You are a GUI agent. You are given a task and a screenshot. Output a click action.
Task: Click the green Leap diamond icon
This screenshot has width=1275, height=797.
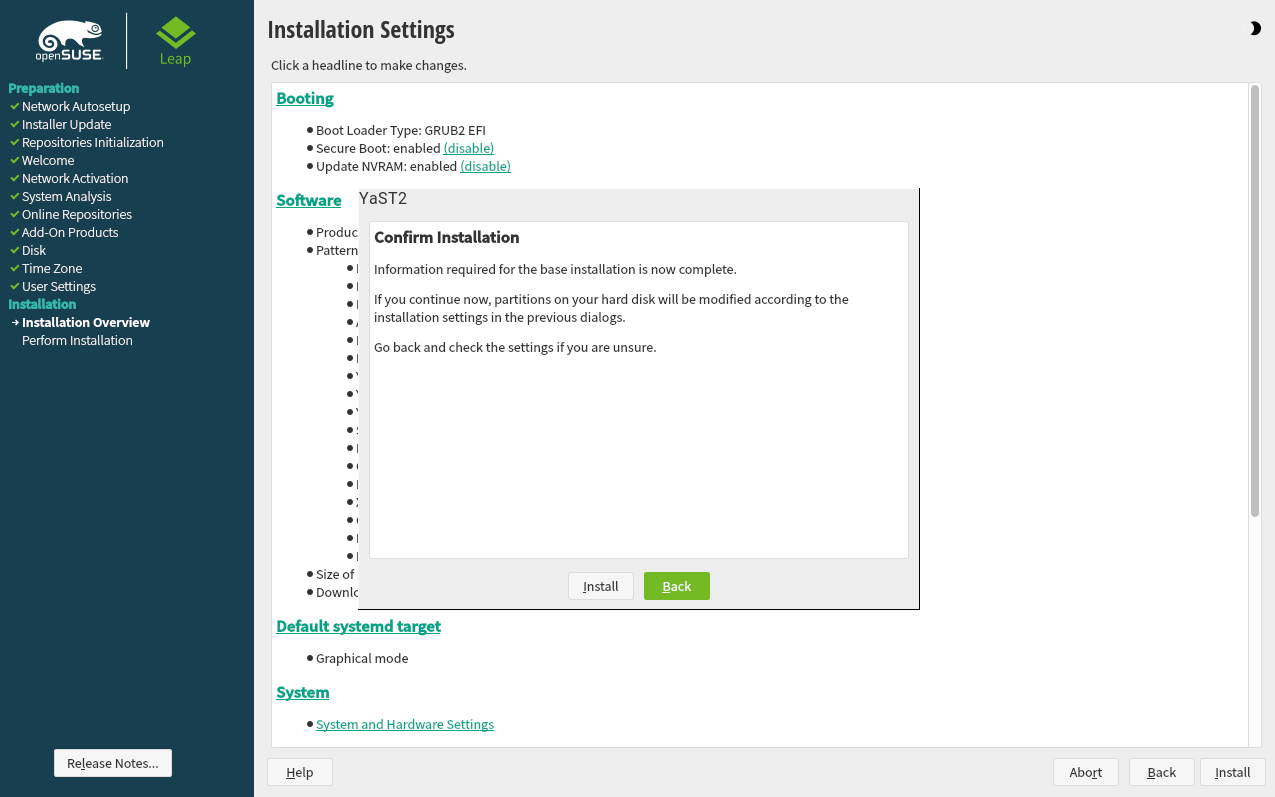pos(175,33)
